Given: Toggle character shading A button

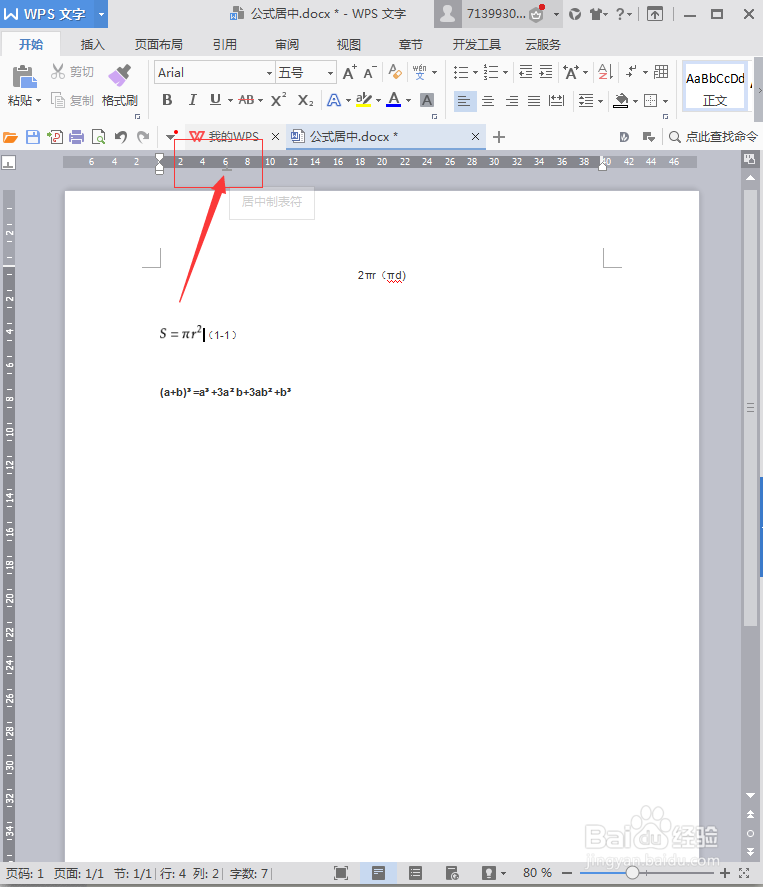Looking at the screenshot, I should tap(427, 101).
